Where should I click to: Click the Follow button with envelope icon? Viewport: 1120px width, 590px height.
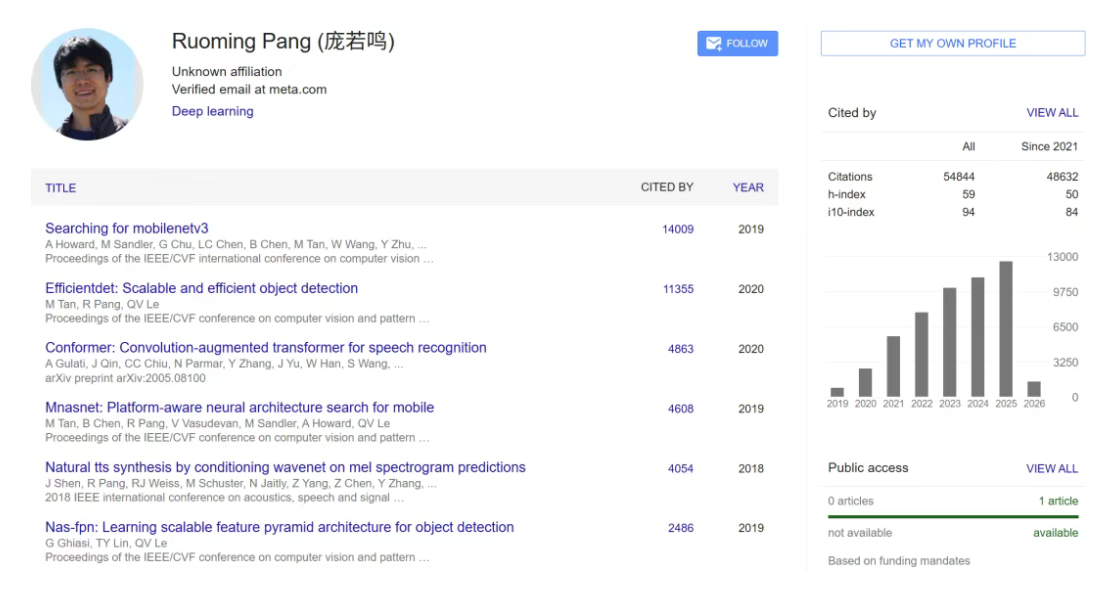tap(737, 44)
